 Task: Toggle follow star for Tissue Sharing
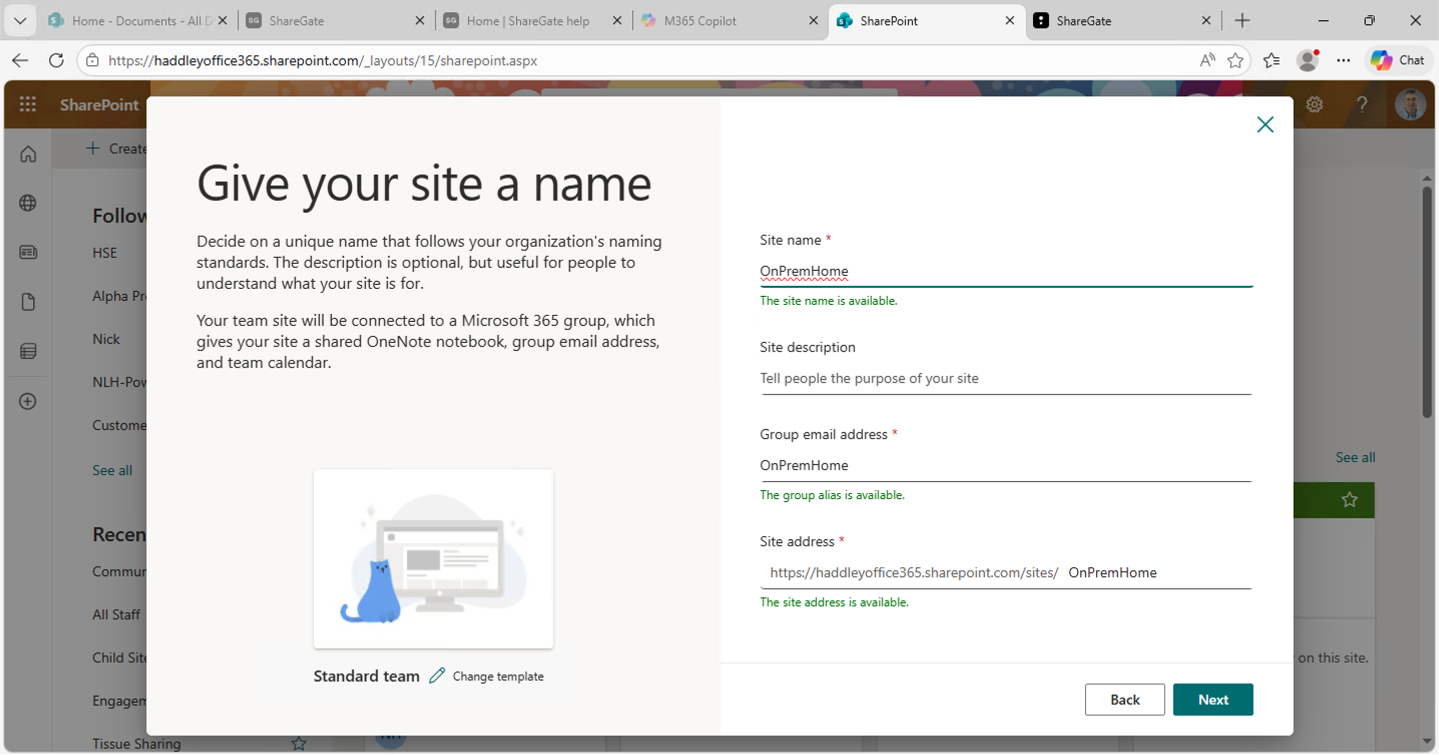point(298,743)
